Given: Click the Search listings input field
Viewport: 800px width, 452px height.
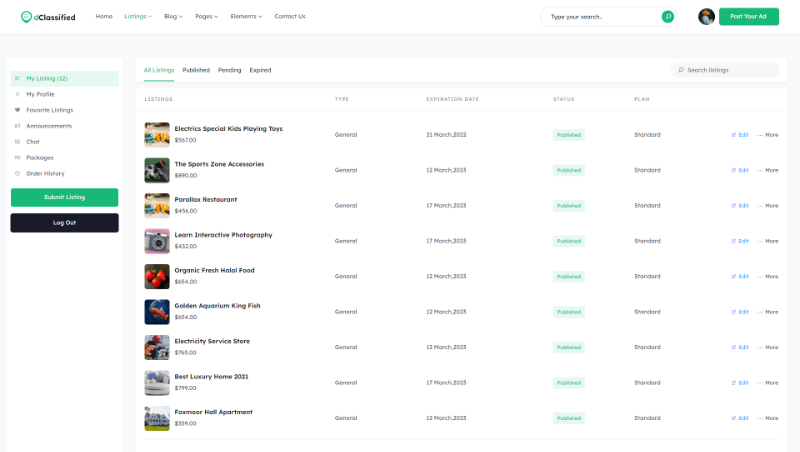Looking at the screenshot, I should pyautogui.click(x=728, y=70).
